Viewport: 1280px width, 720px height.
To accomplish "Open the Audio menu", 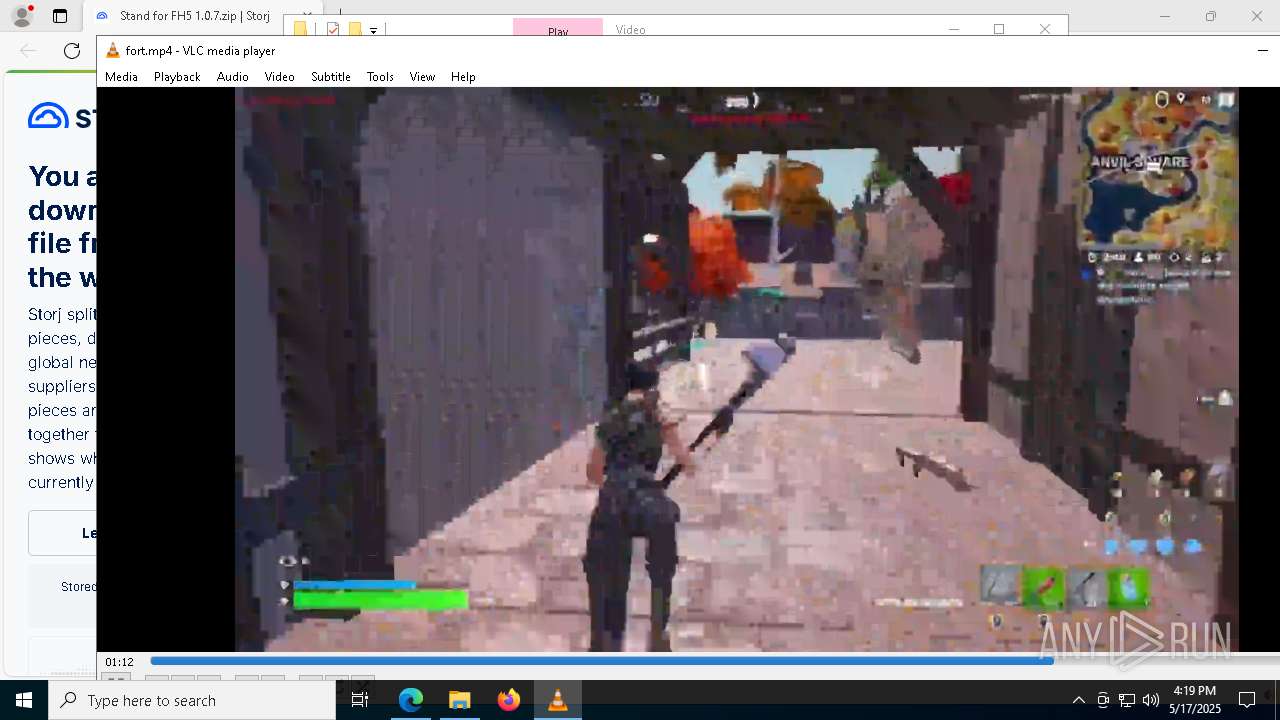I will 232,77.
